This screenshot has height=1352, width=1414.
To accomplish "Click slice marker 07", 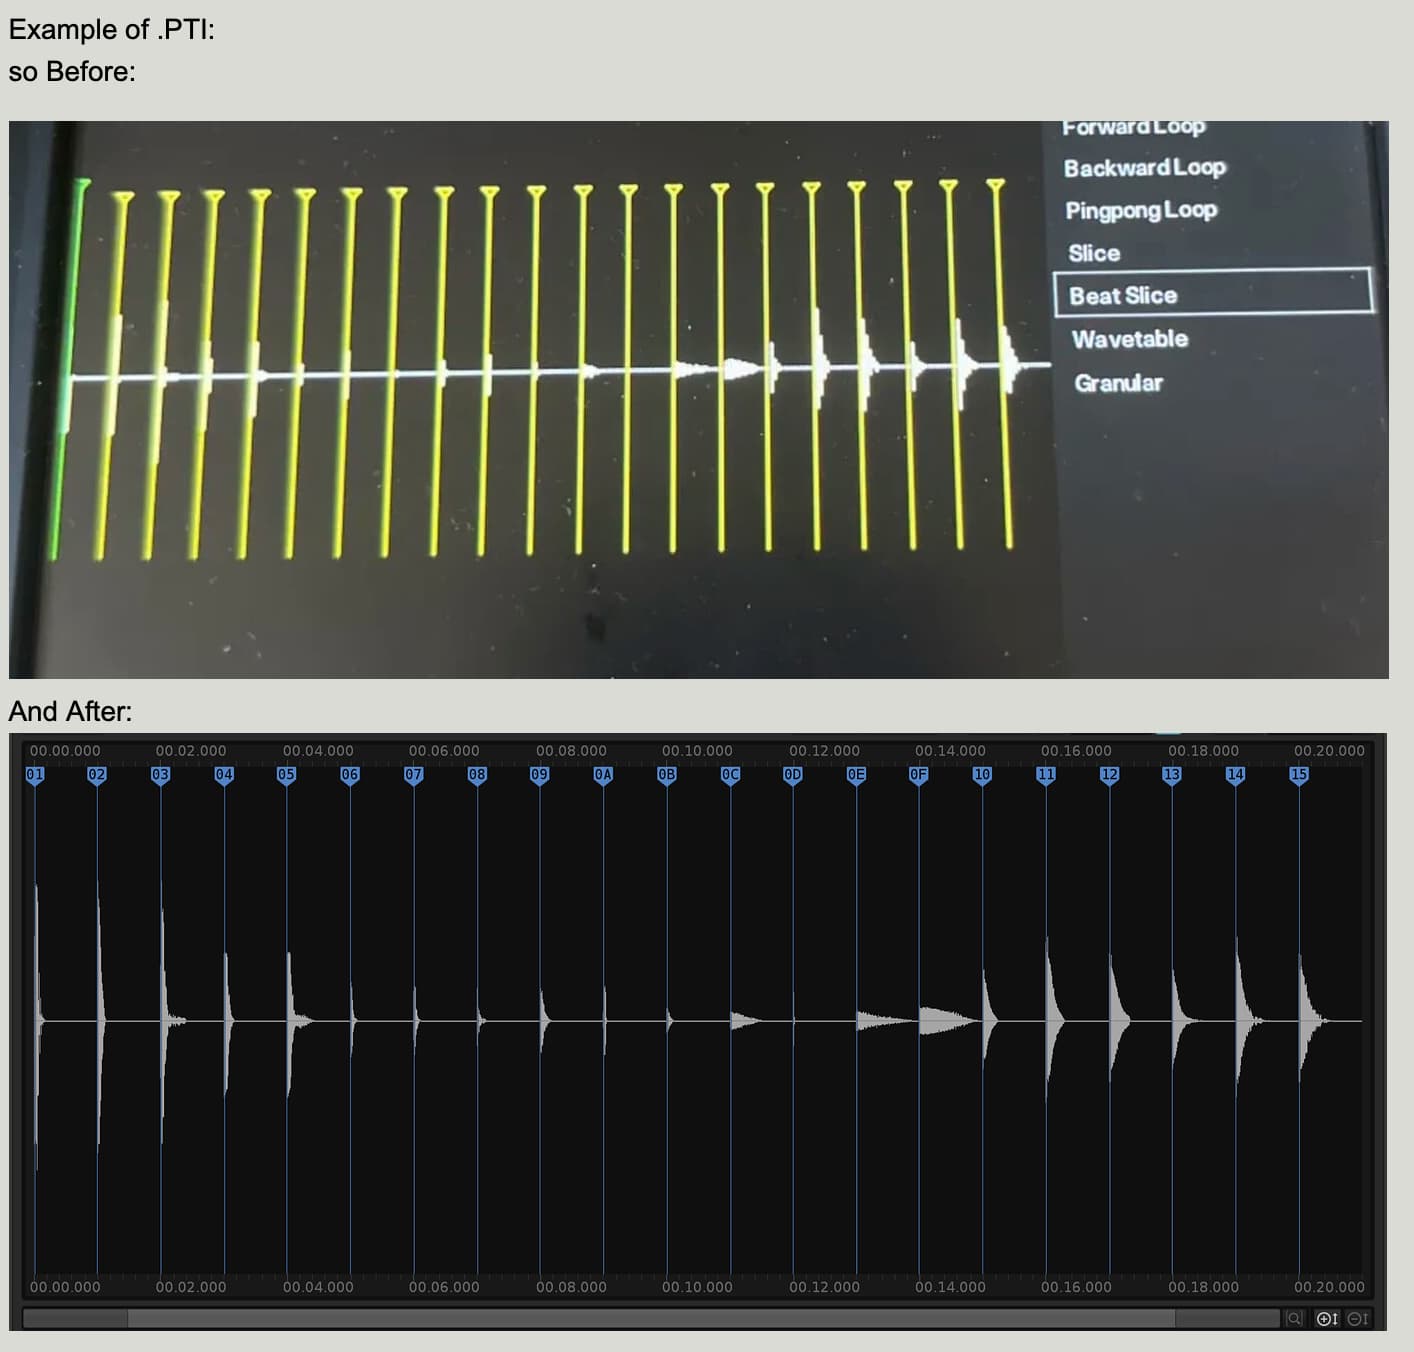I will coord(413,775).
